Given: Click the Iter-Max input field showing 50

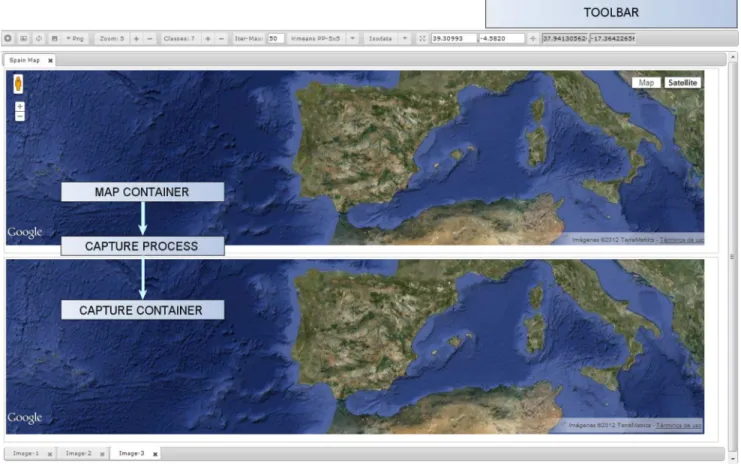Looking at the screenshot, I should 276,39.
